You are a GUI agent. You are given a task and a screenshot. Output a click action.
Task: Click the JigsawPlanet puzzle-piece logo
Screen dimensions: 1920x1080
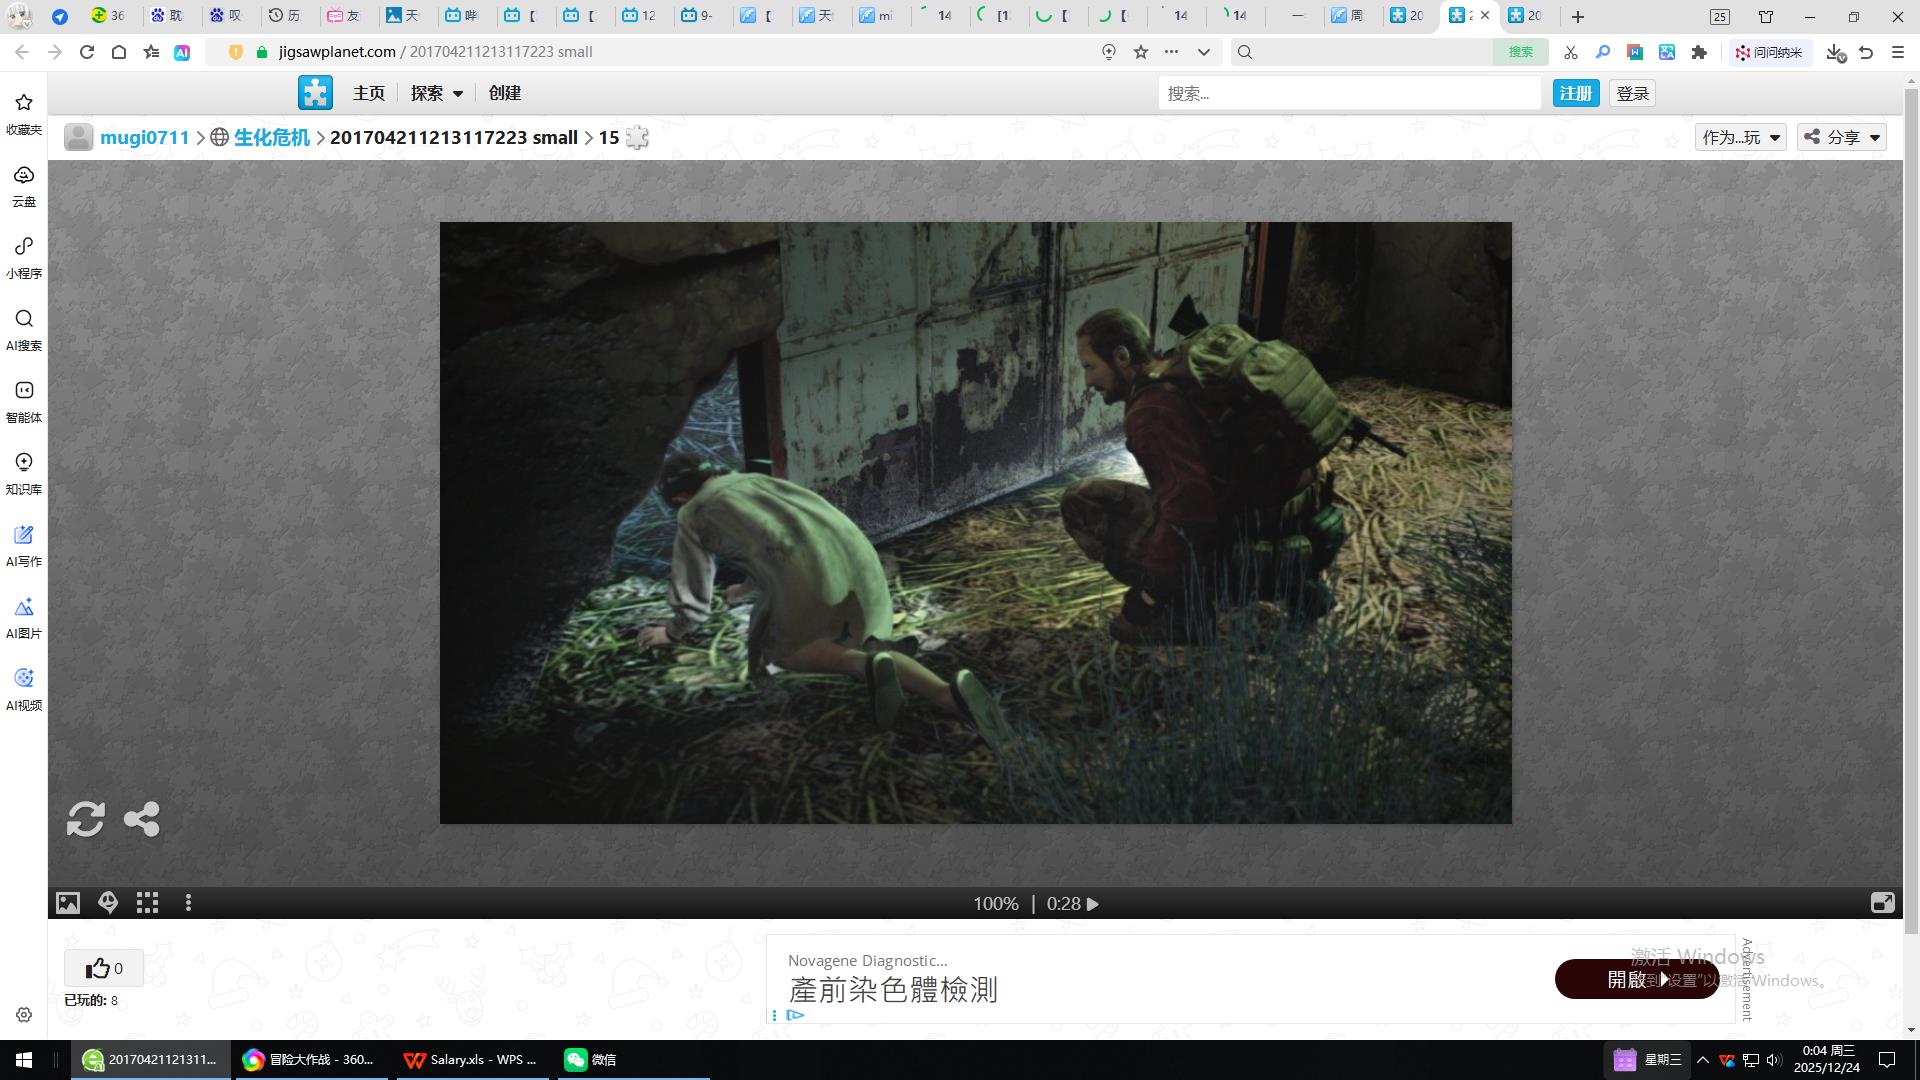315,93
